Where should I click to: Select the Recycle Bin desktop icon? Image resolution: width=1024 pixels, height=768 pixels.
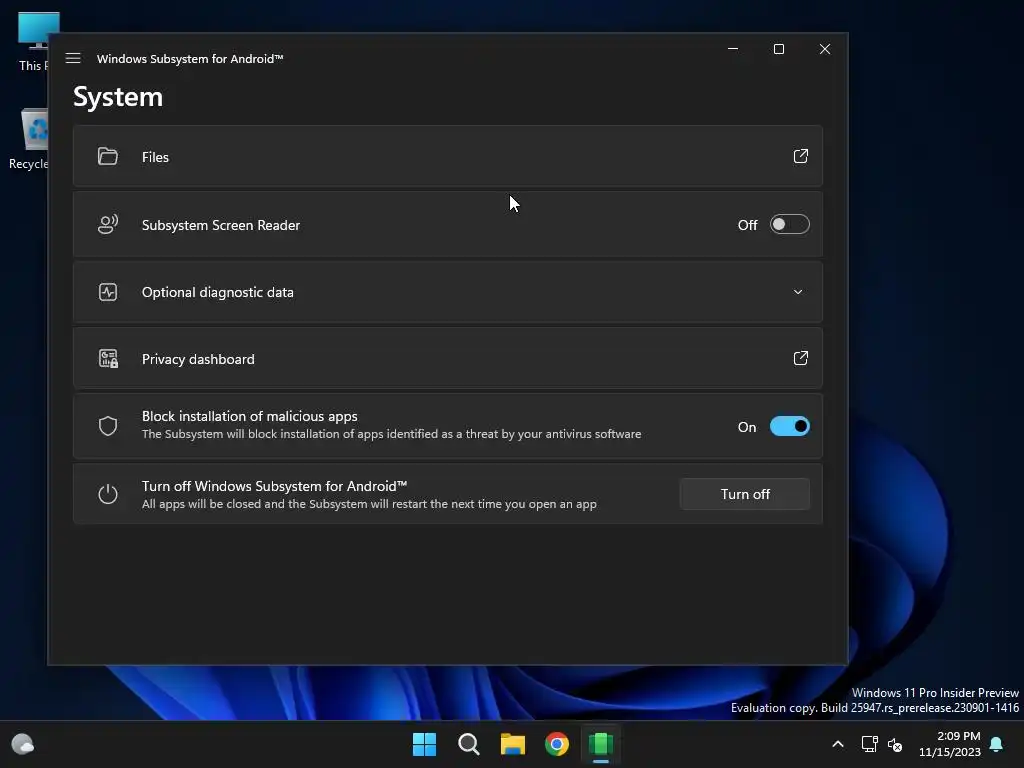(x=30, y=138)
